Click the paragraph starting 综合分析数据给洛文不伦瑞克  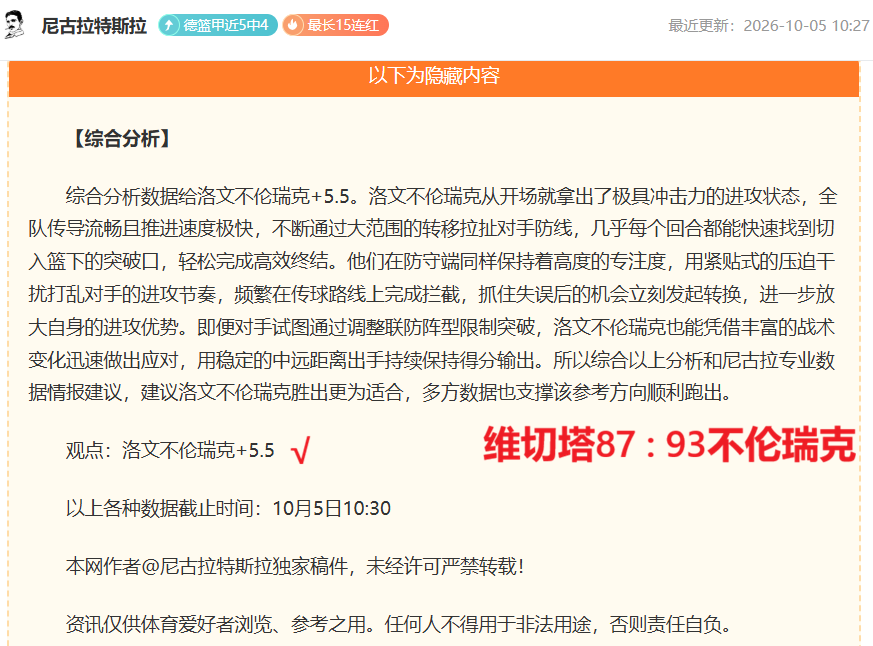(x=433, y=294)
